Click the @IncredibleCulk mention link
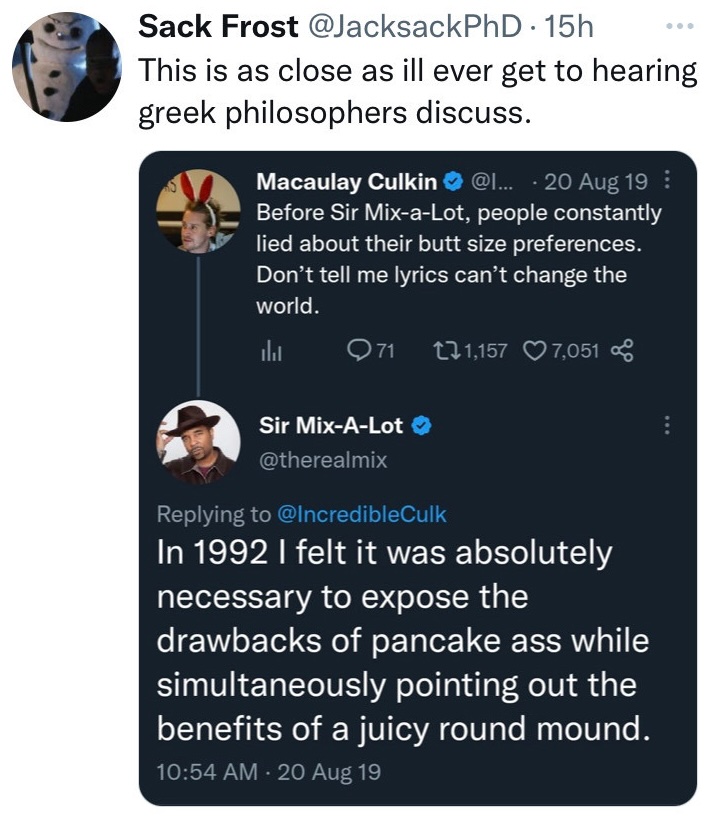 (361, 514)
